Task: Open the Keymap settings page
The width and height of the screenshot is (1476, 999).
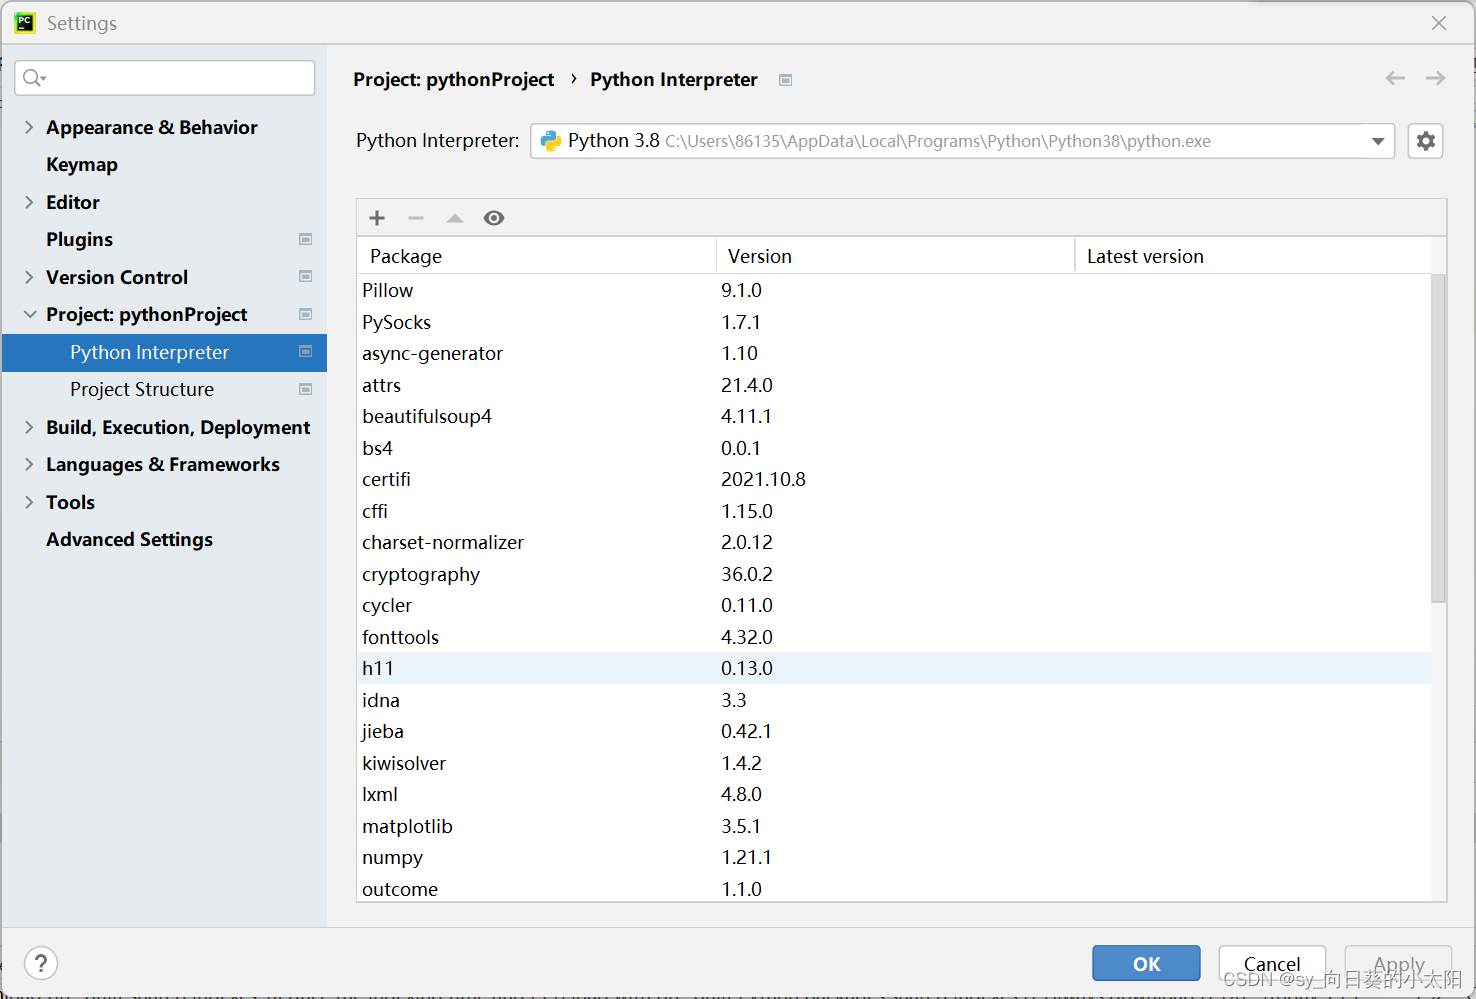Action: (82, 165)
